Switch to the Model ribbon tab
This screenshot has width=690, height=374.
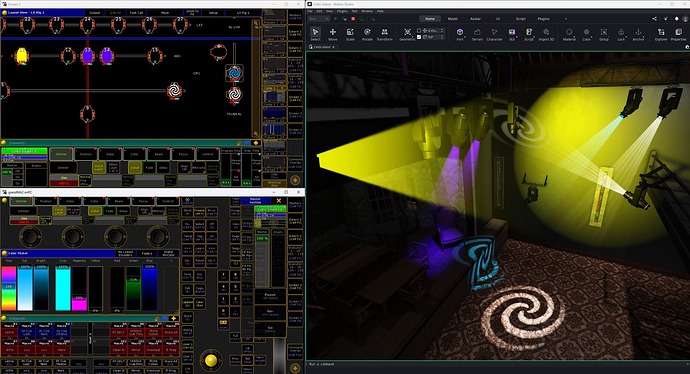452,19
